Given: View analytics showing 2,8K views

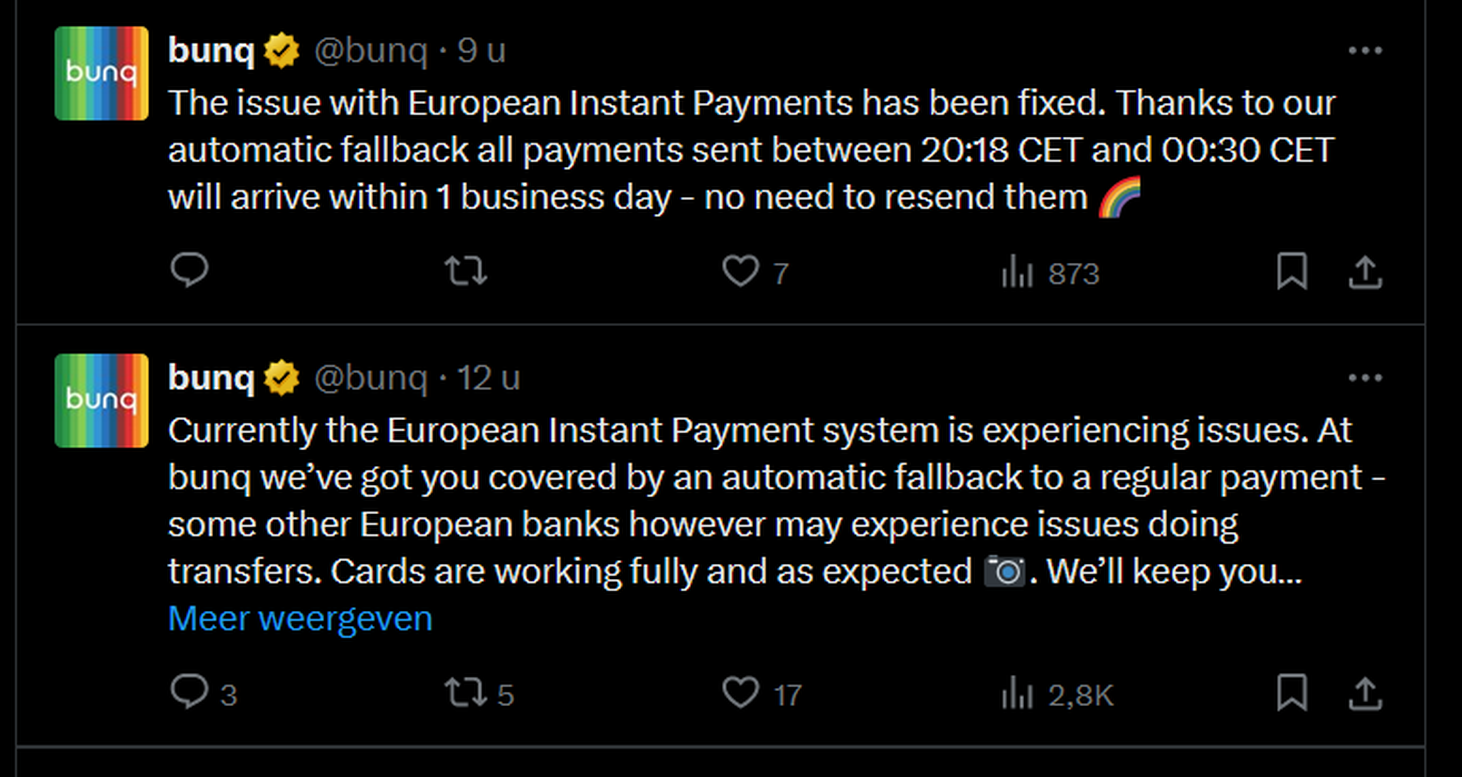Looking at the screenshot, I should [x=1057, y=693].
